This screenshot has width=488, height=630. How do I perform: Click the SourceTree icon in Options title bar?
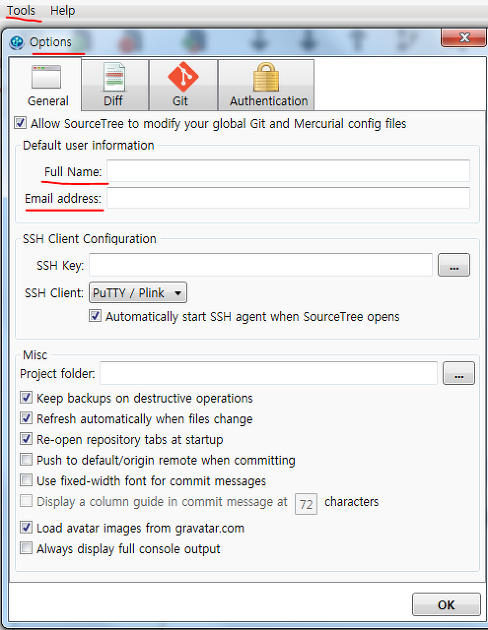click(17, 42)
